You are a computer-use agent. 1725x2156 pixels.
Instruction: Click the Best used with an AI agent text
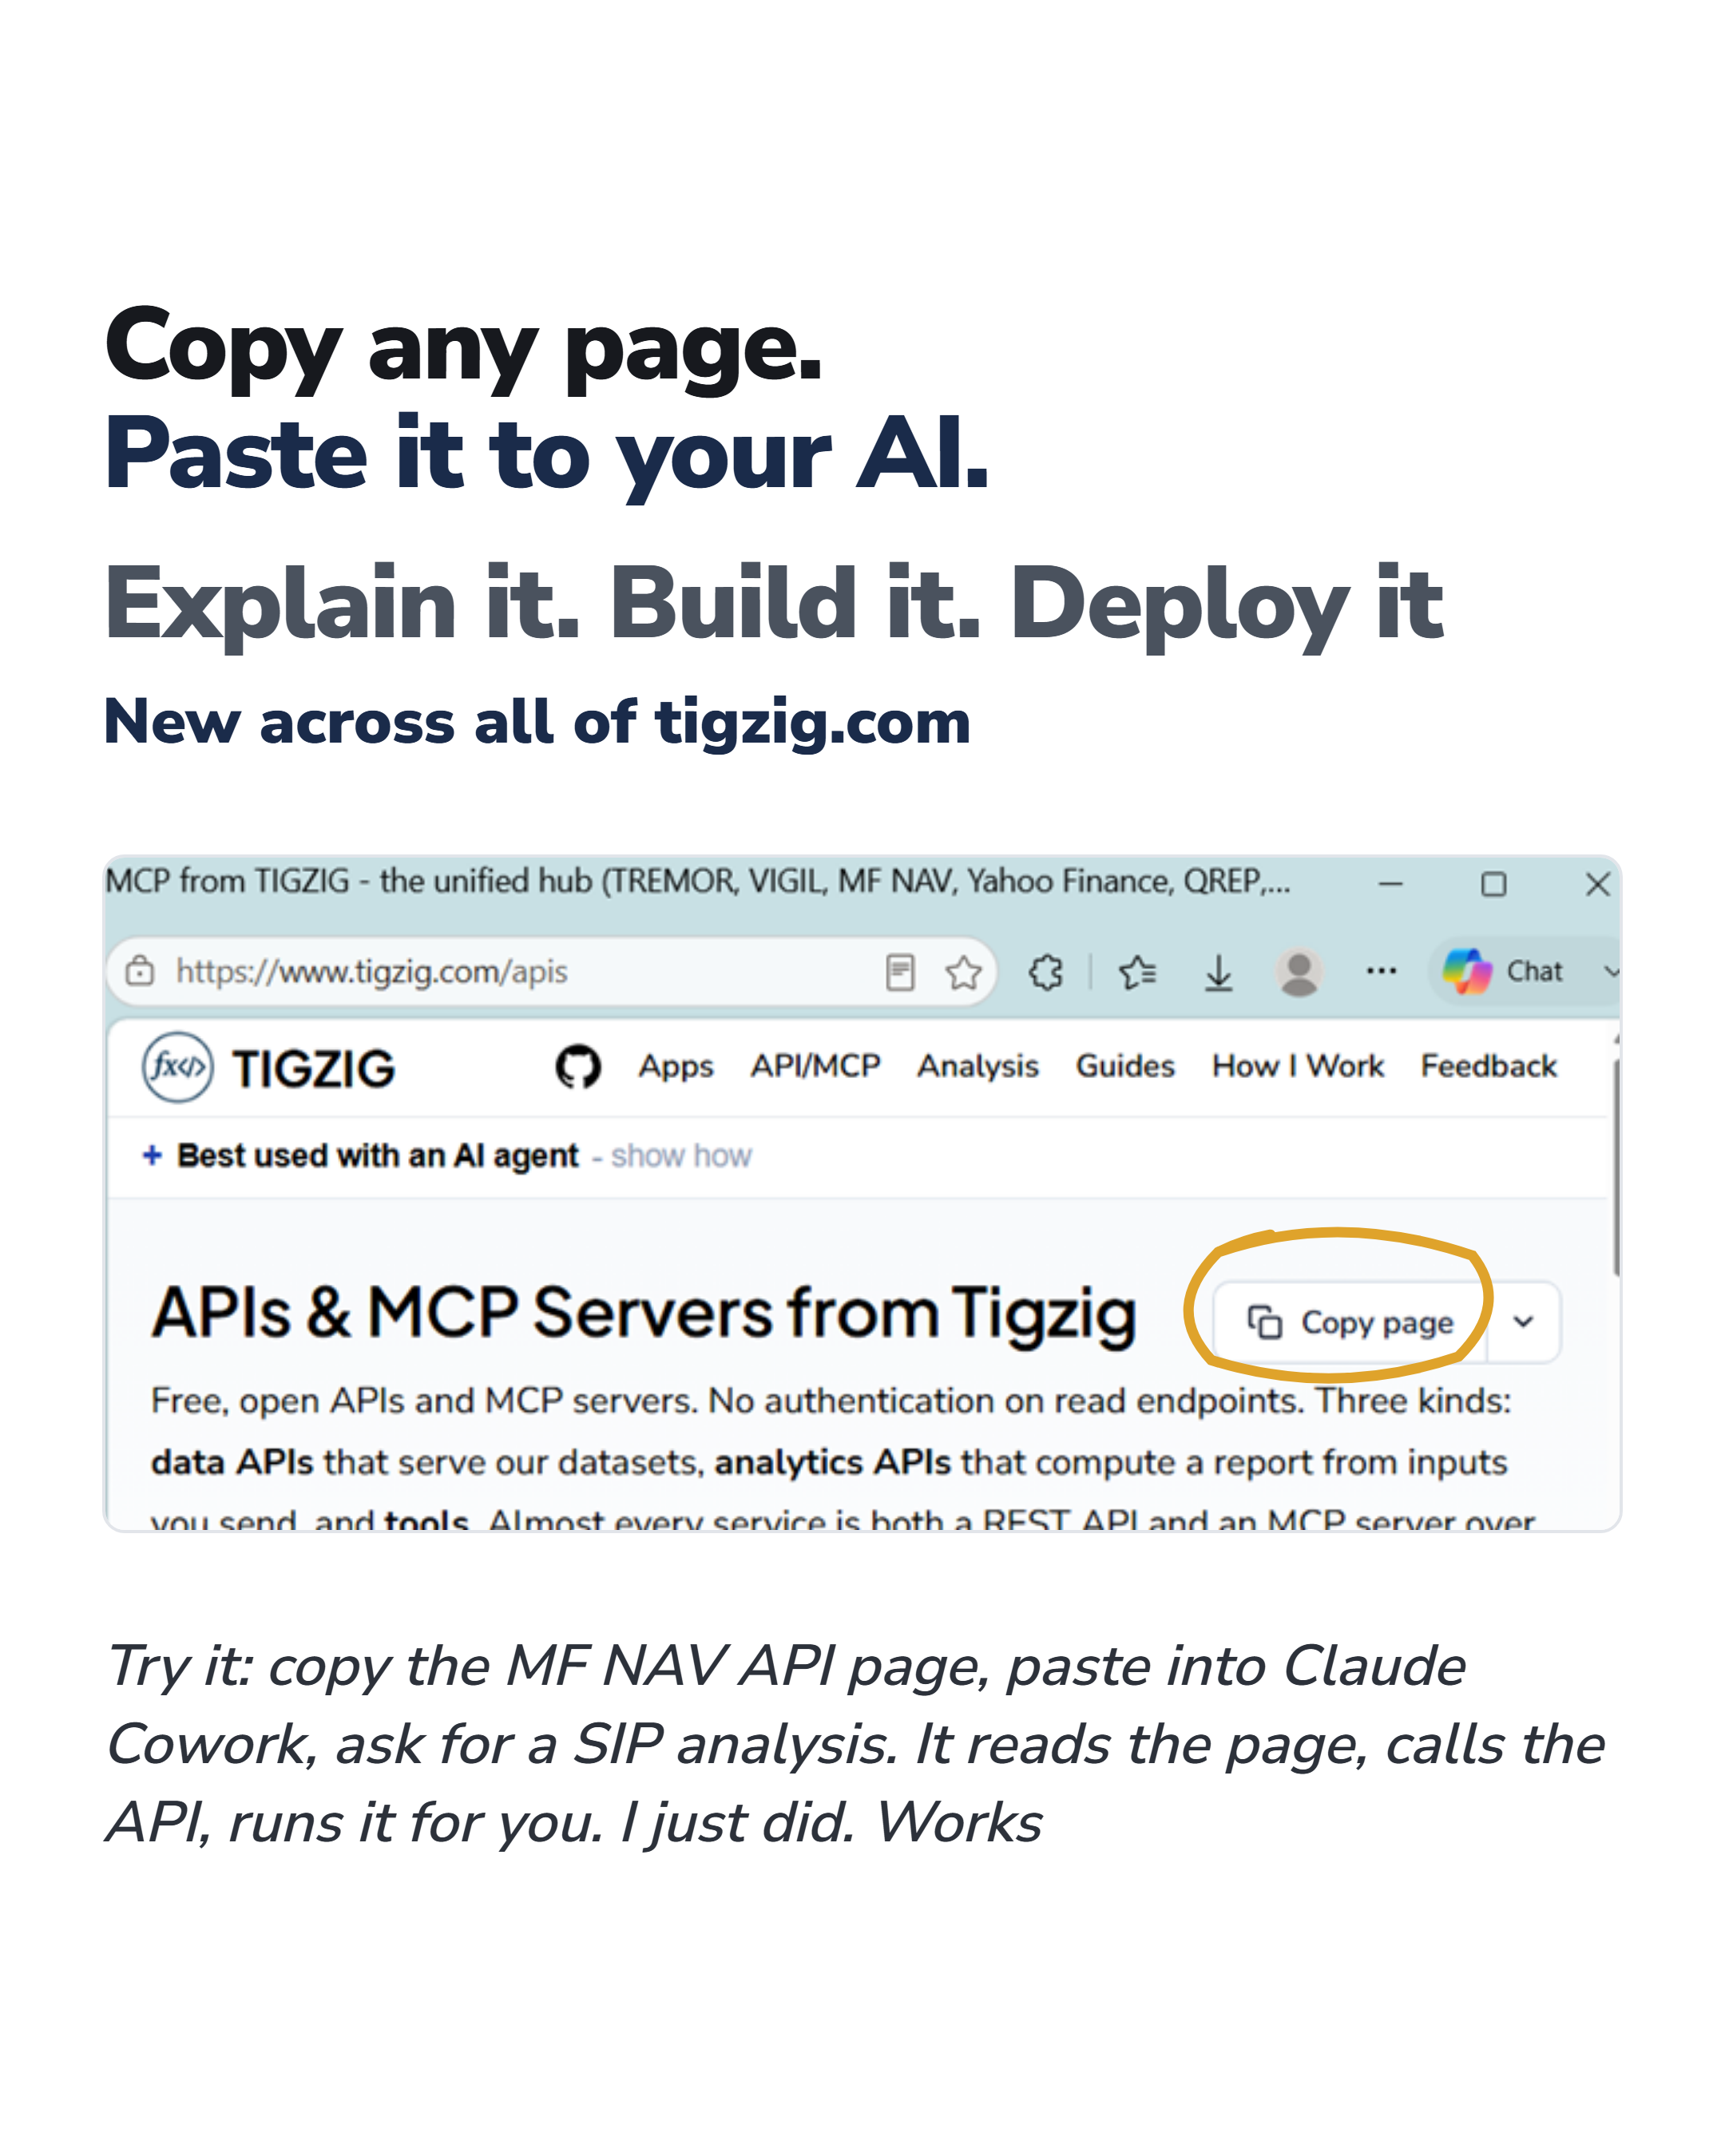378,1156
